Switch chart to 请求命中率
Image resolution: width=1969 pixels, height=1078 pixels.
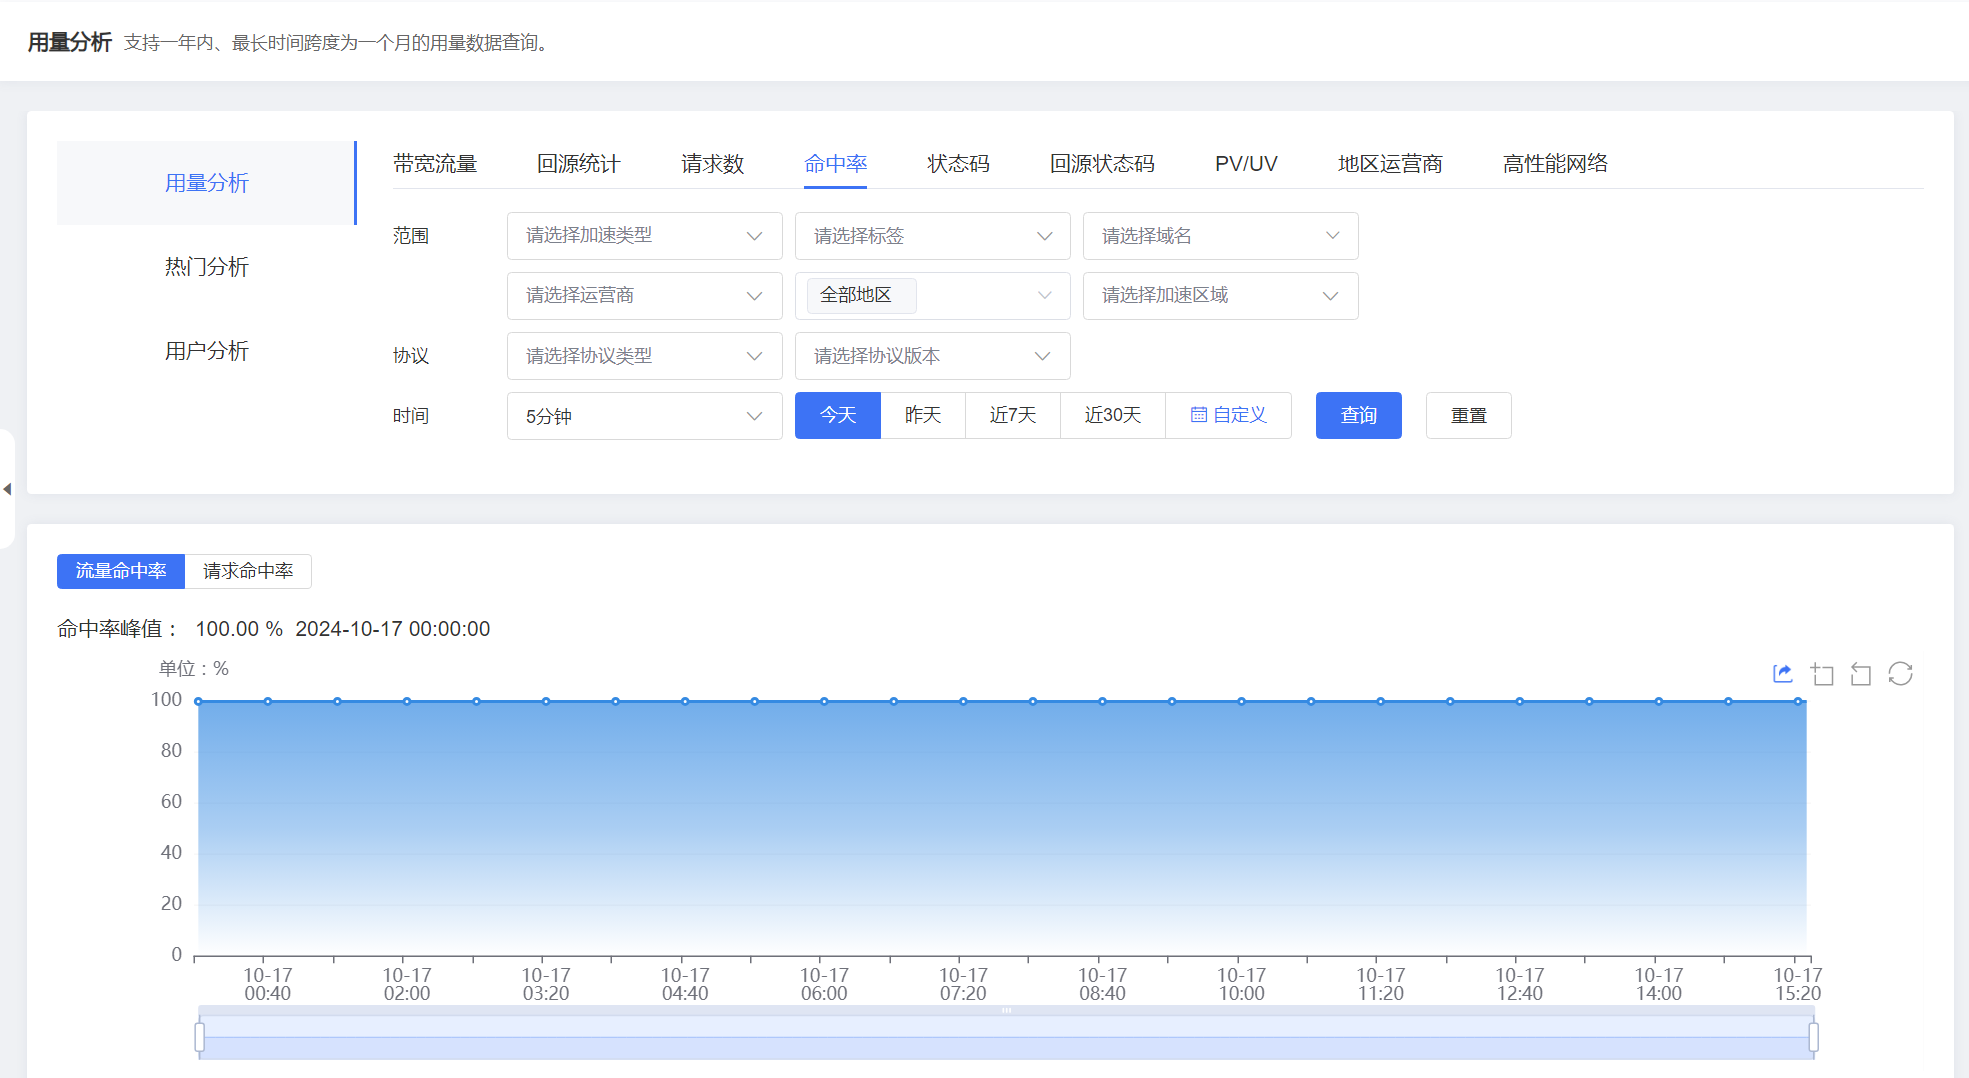[248, 571]
